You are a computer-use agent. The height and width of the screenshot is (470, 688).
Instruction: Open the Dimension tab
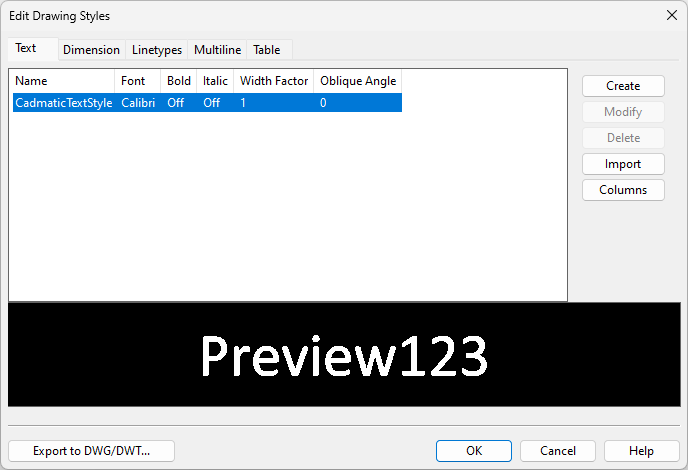point(91,50)
